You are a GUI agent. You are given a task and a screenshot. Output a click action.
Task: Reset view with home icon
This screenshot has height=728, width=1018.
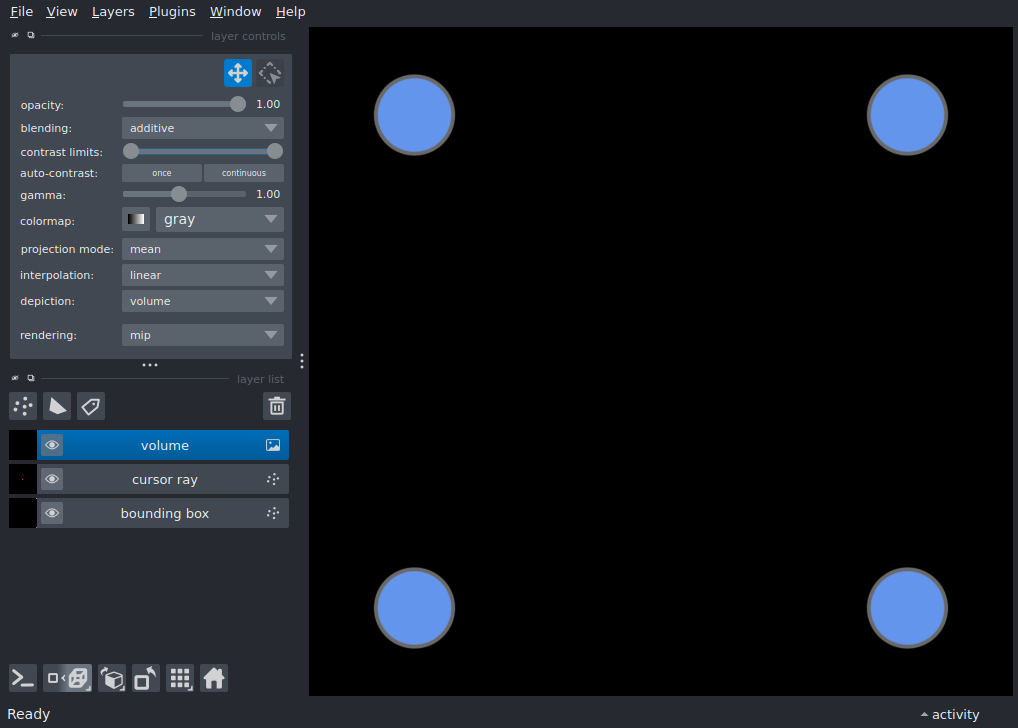pos(214,679)
